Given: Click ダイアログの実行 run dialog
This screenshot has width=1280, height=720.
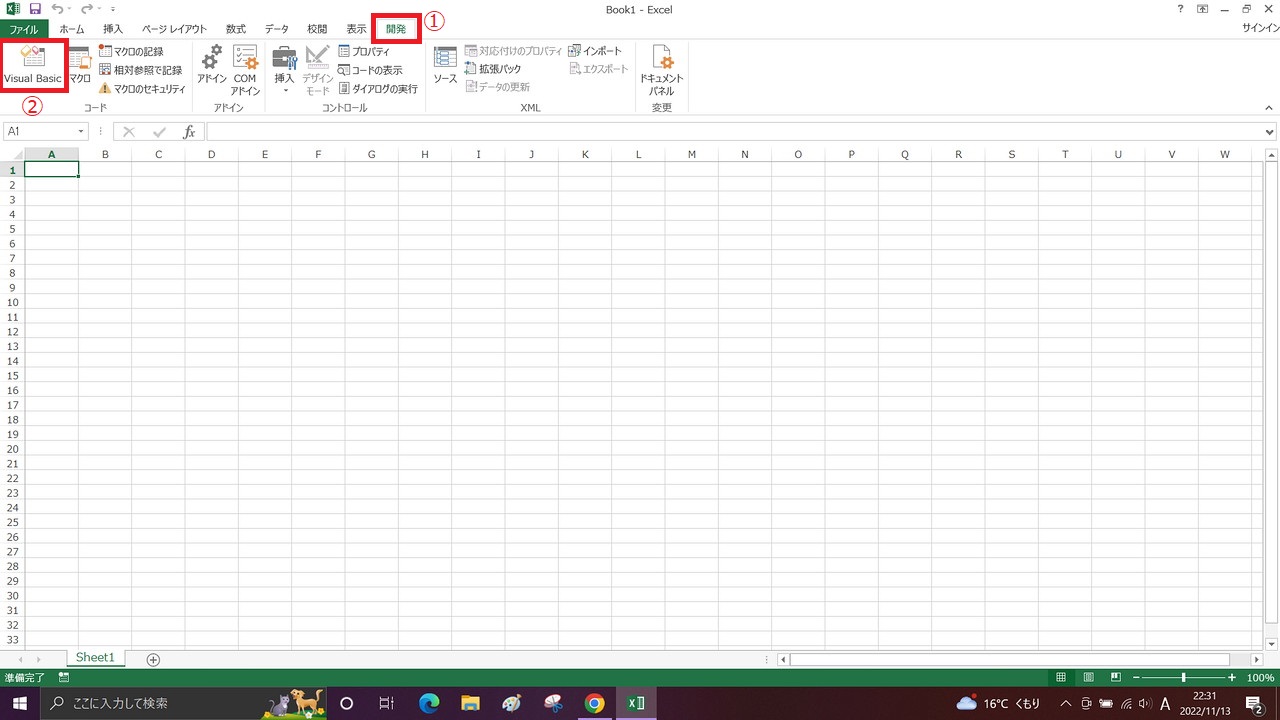Looking at the screenshot, I should tap(378, 88).
